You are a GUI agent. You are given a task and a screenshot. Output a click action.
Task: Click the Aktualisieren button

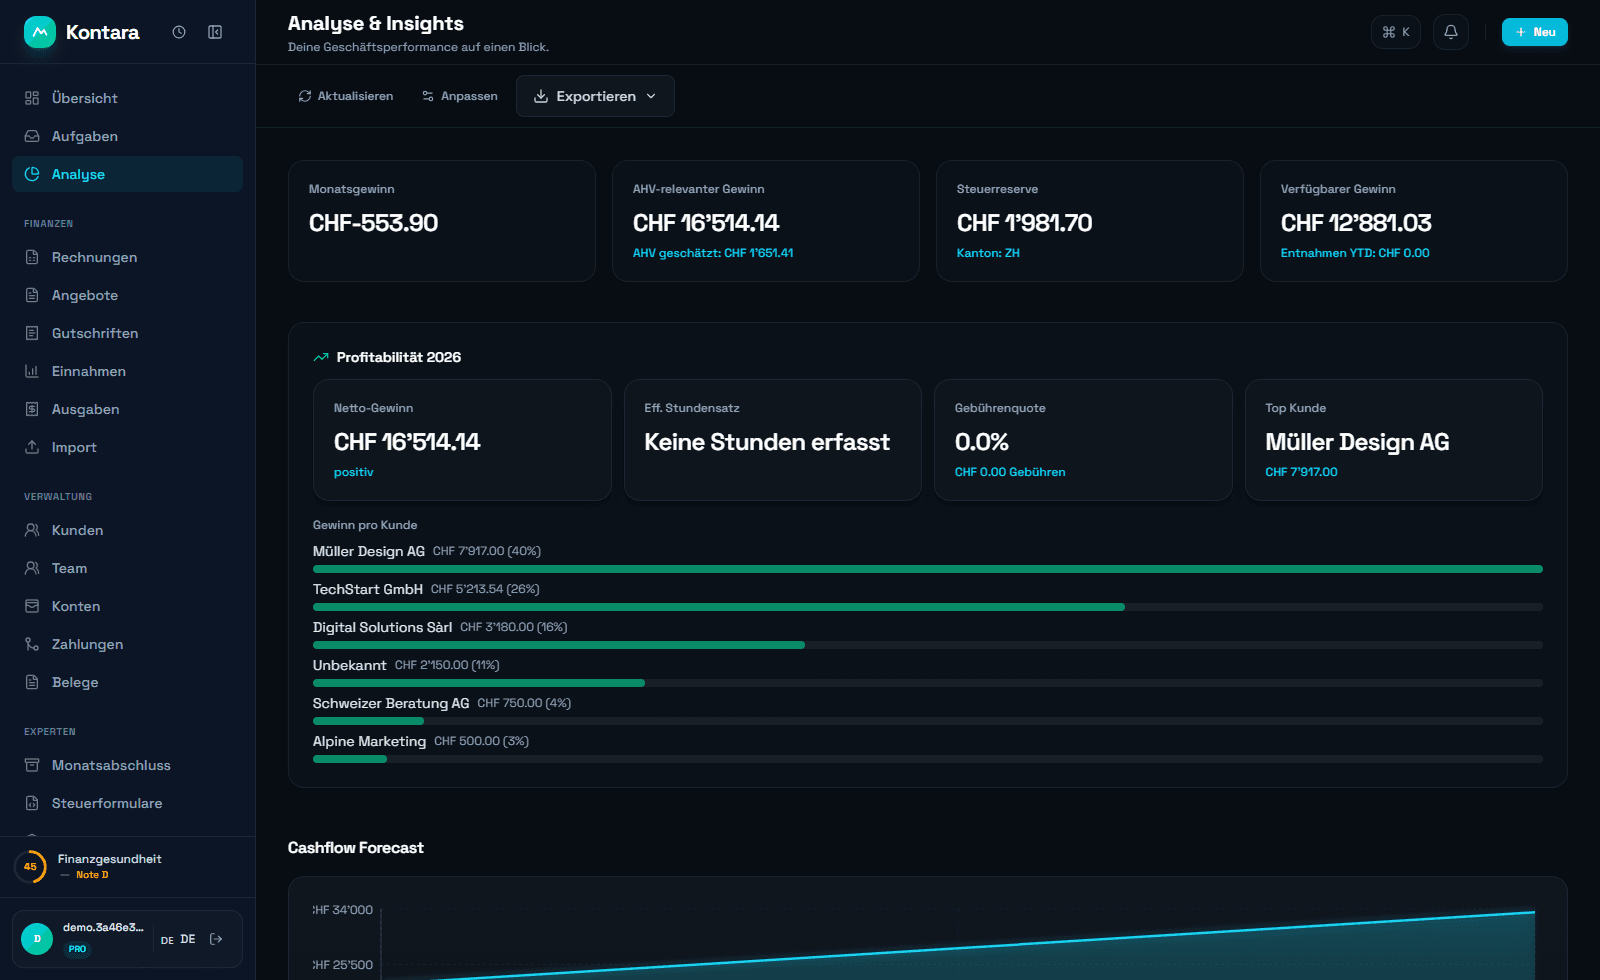click(346, 96)
